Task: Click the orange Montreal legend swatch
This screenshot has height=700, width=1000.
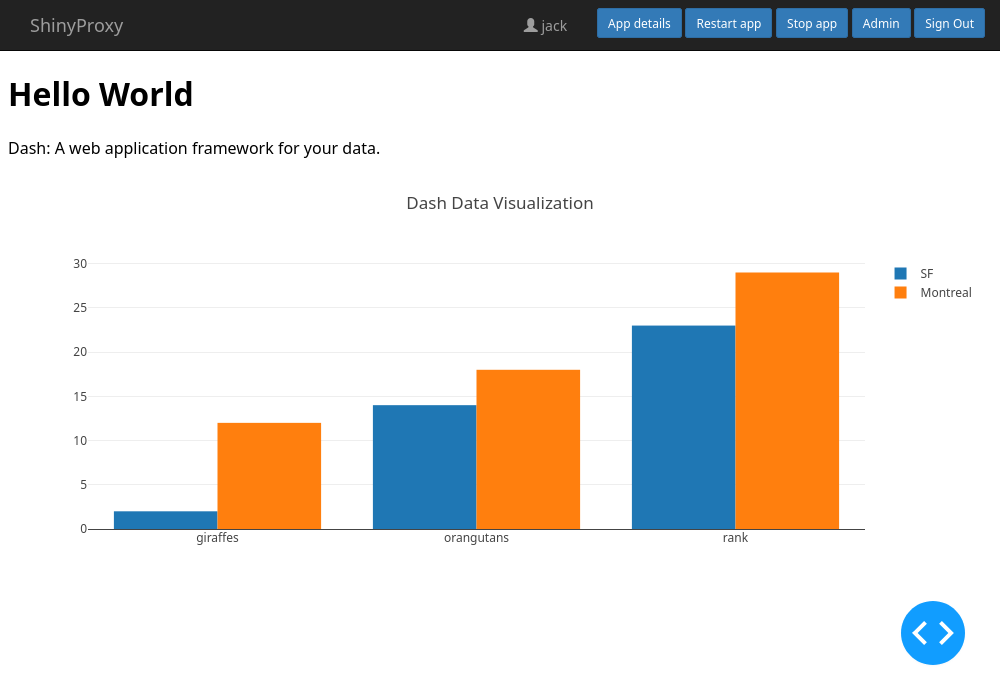Action: 901,293
